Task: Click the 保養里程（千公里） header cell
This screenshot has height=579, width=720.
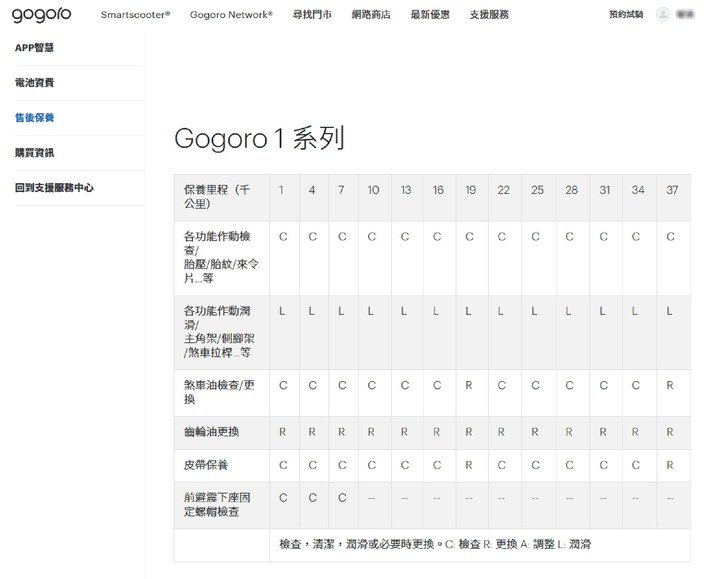Action: point(222,197)
